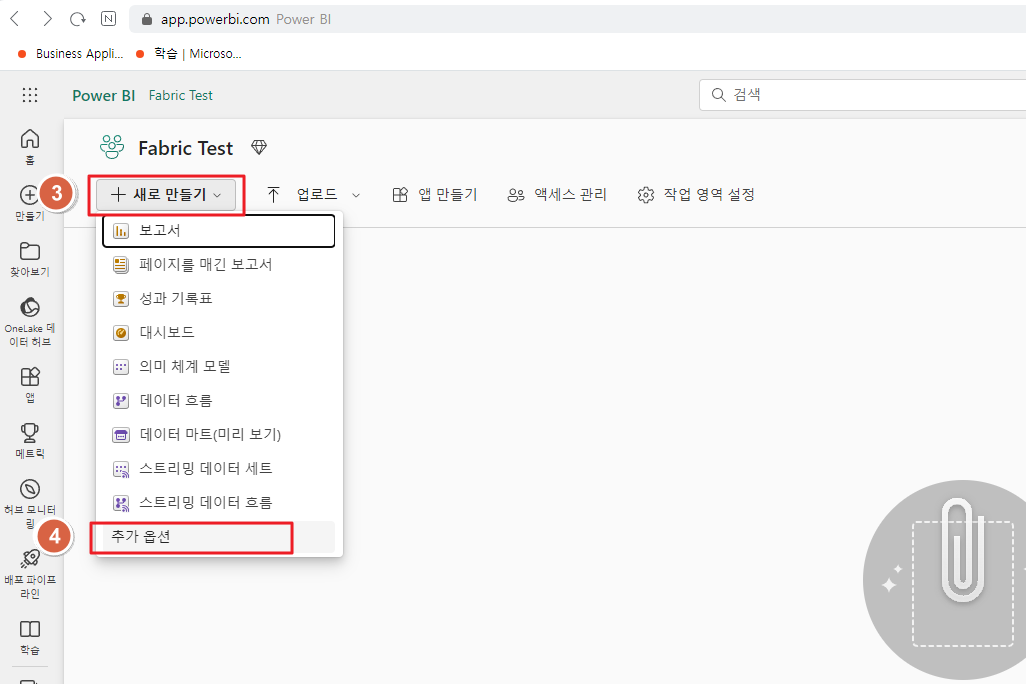Click 추가 옵션 in the menu

click(219, 537)
